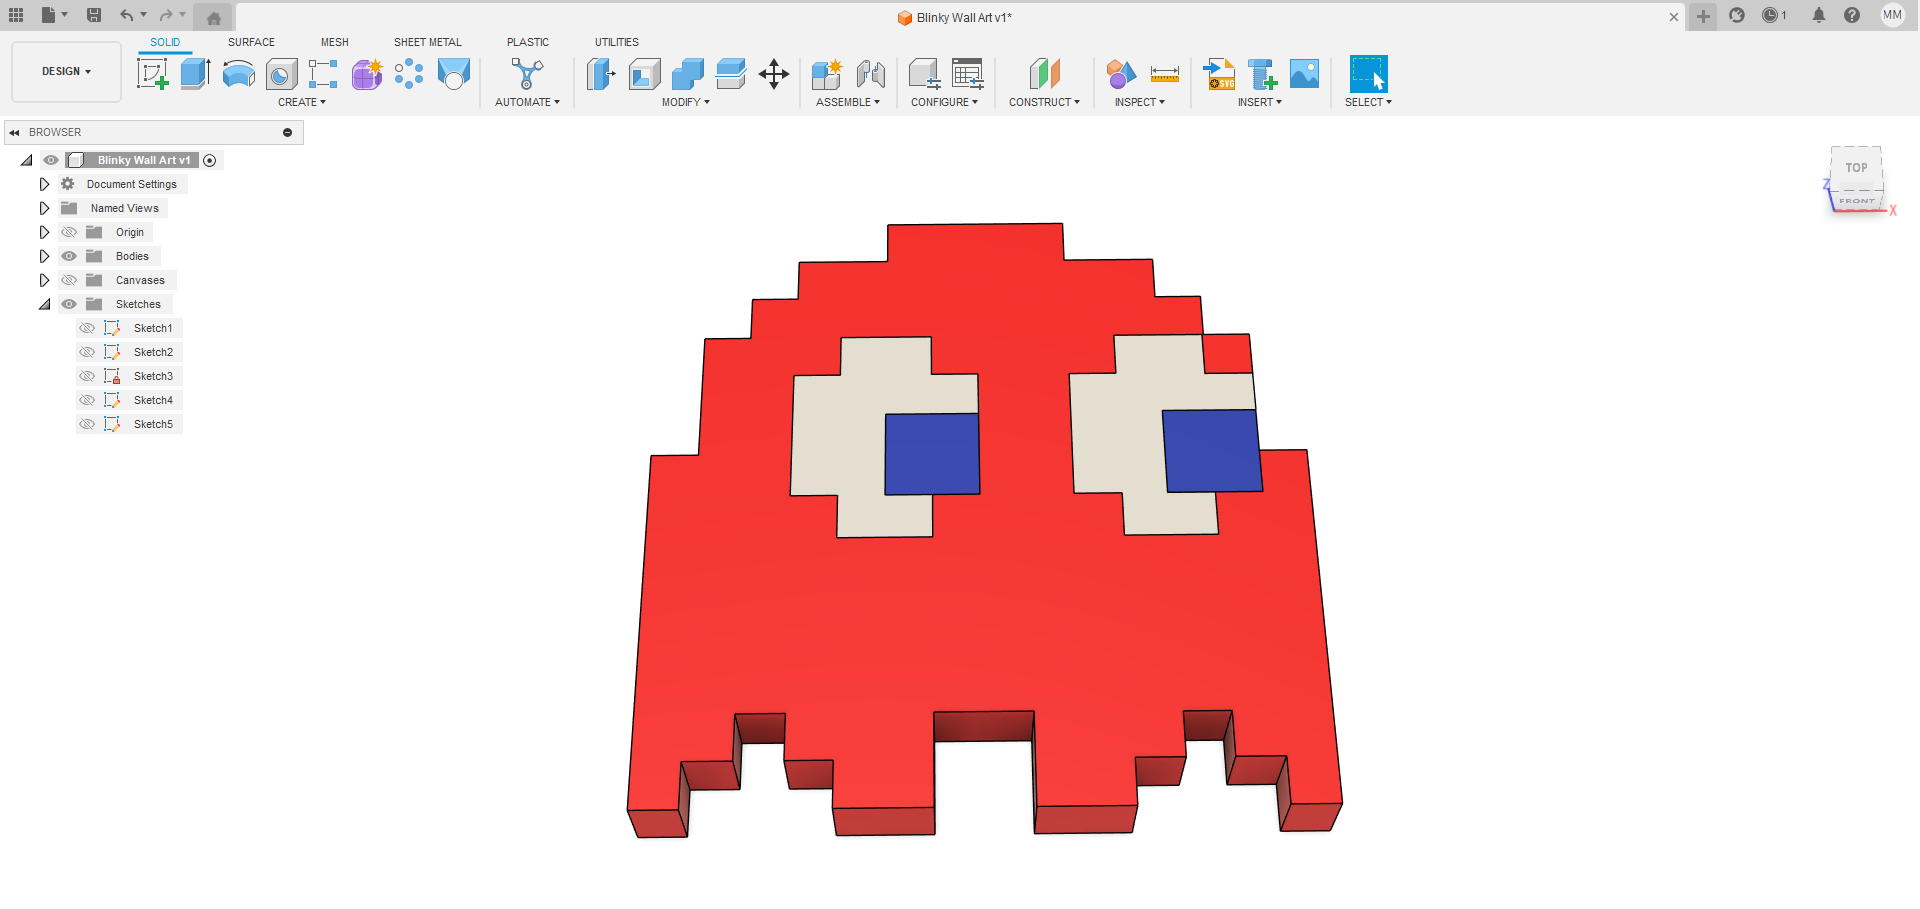This screenshot has height=909, width=1920.
Task: Save the document
Action: click(x=94, y=15)
